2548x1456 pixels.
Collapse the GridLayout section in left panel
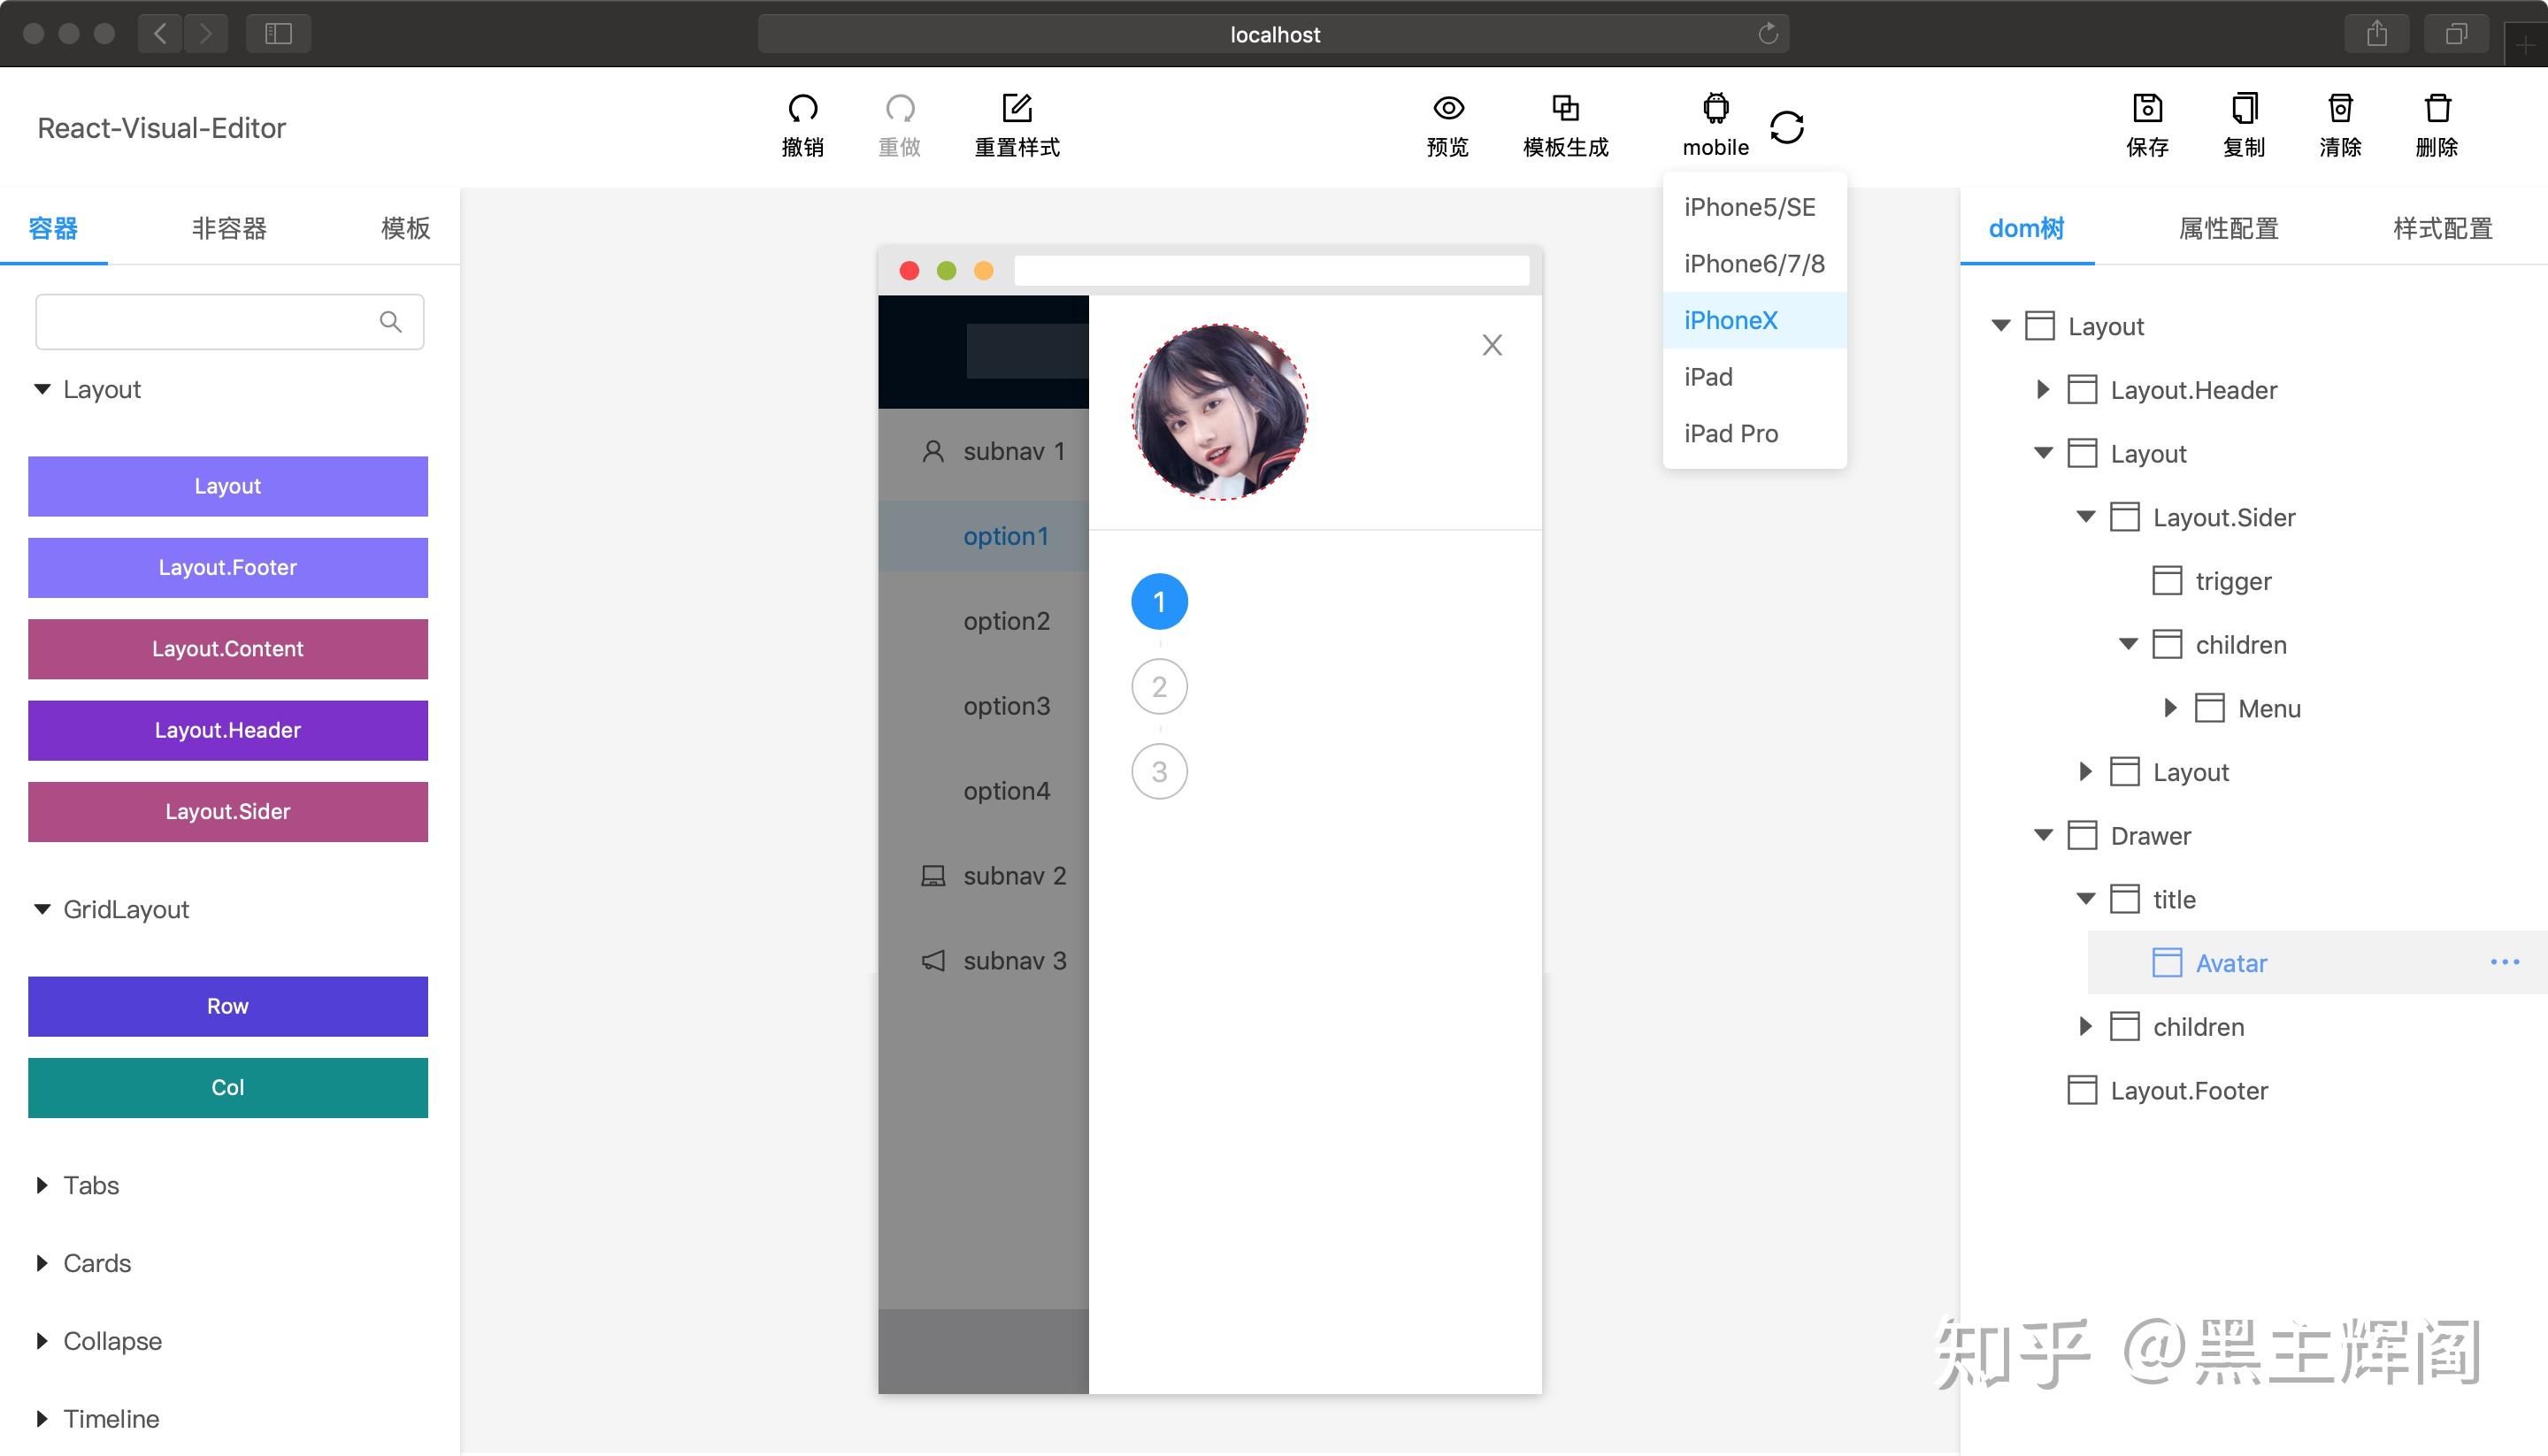tap(41, 909)
